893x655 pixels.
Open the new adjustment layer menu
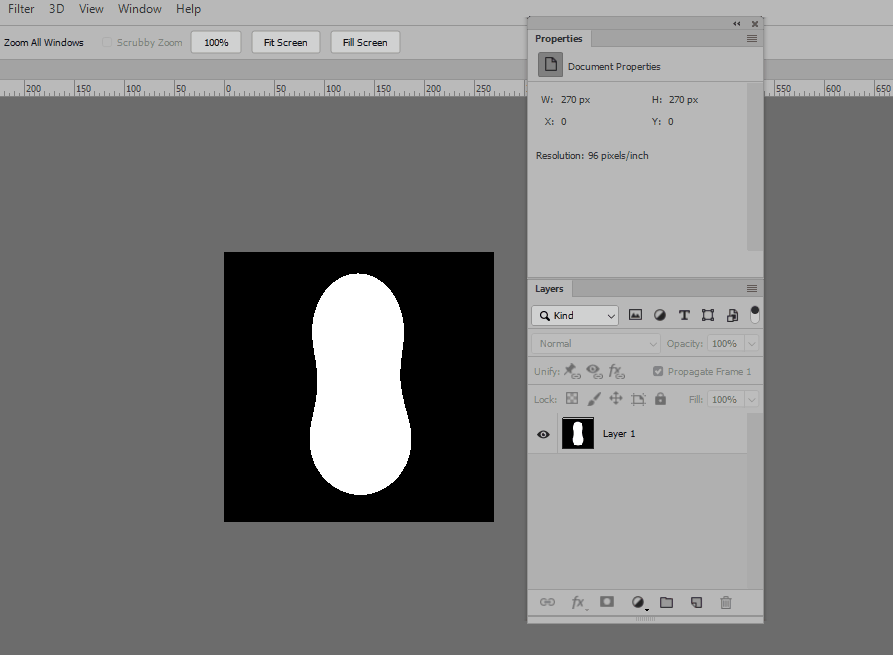[x=639, y=602]
